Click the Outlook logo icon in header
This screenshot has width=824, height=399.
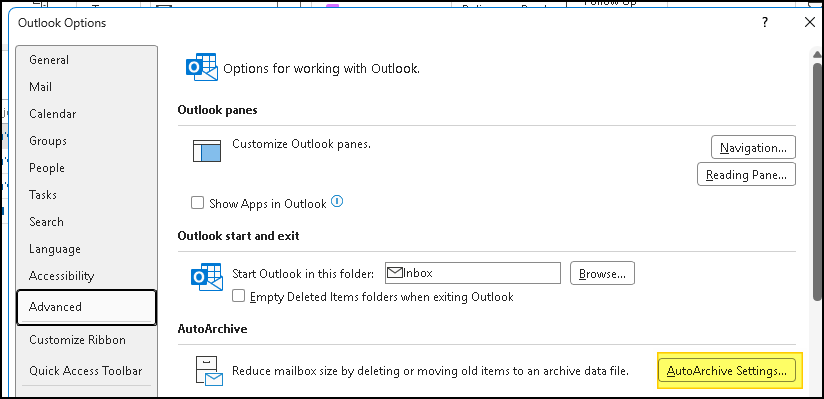[202, 67]
